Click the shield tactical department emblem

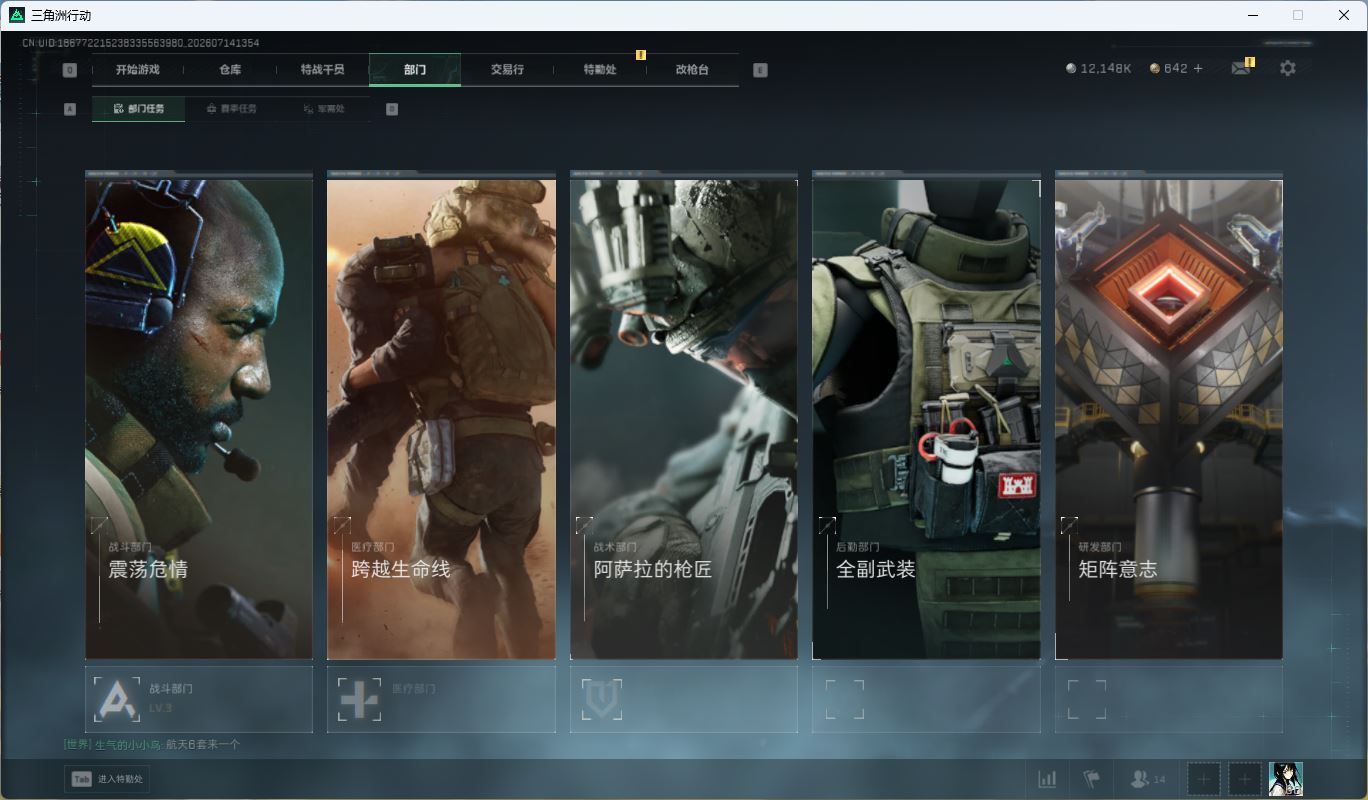click(602, 699)
